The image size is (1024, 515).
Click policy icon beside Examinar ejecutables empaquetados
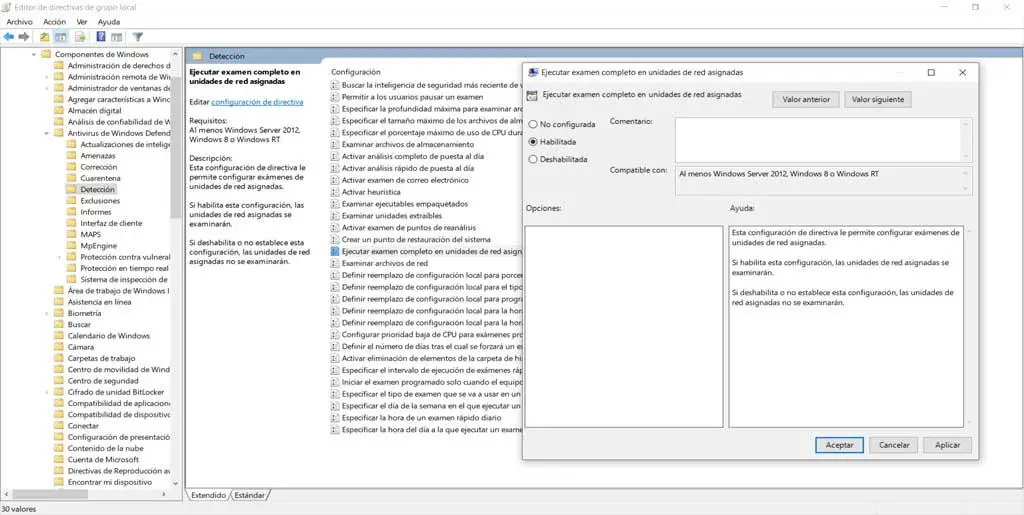pyautogui.click(x=335, y=204)
